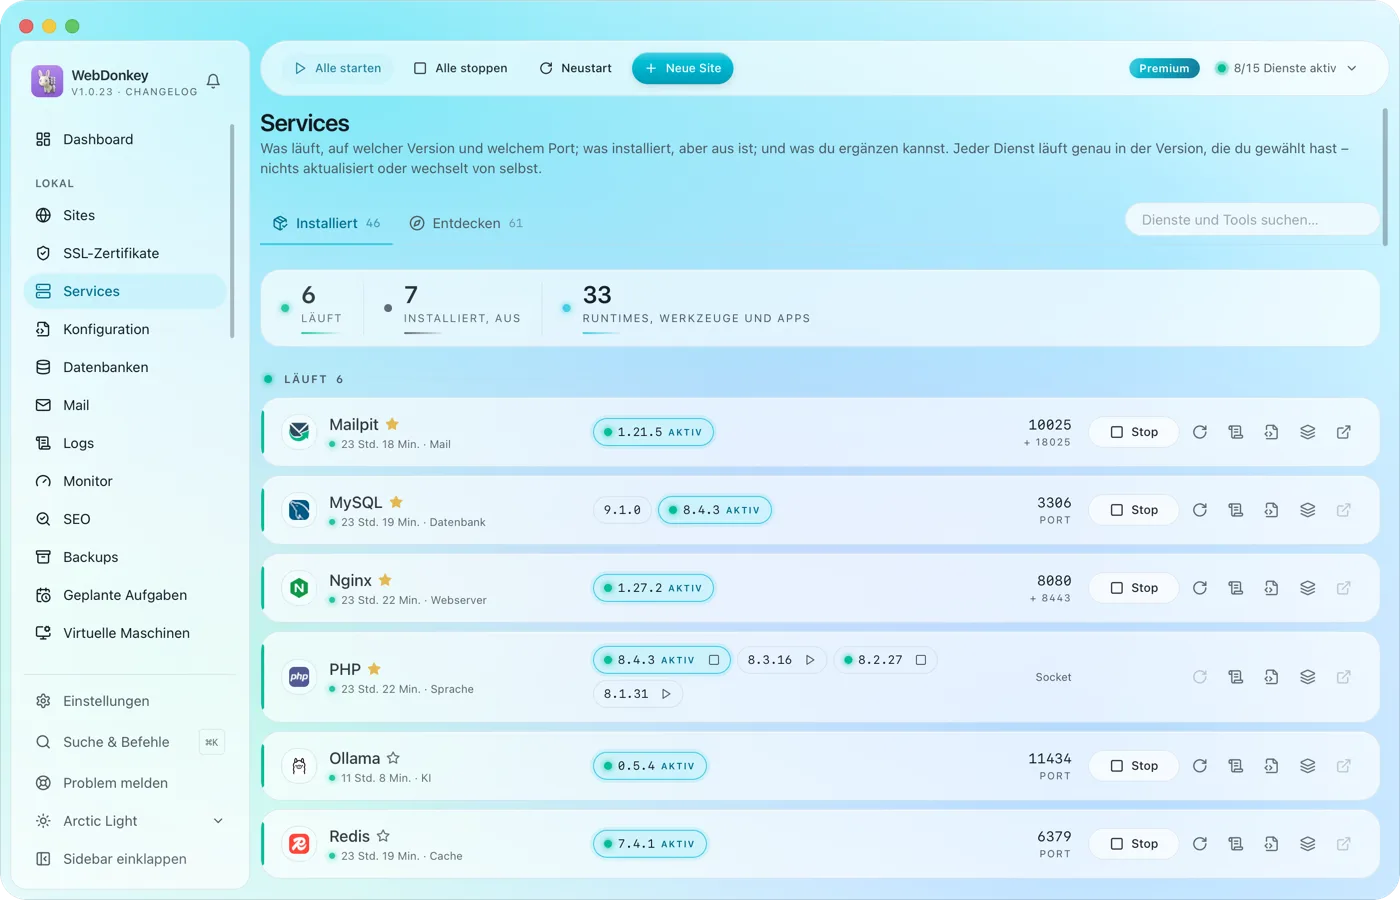Open the CHANGELOG link under WebDonkey
Image resolution: width=1400 pixels, height=900 pixels.
coord(161,92)
